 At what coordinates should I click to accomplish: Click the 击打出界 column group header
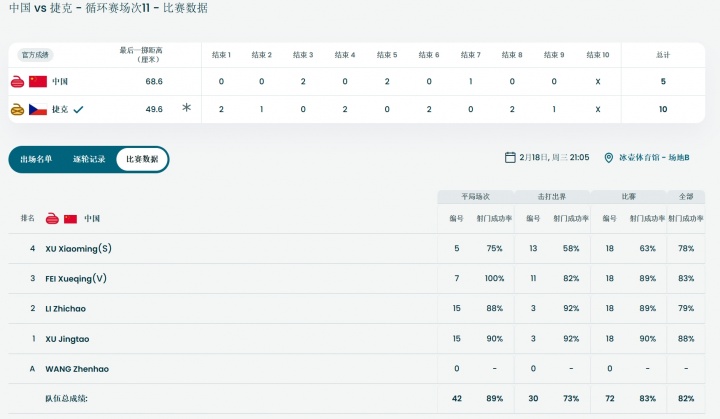coord(552,197)
